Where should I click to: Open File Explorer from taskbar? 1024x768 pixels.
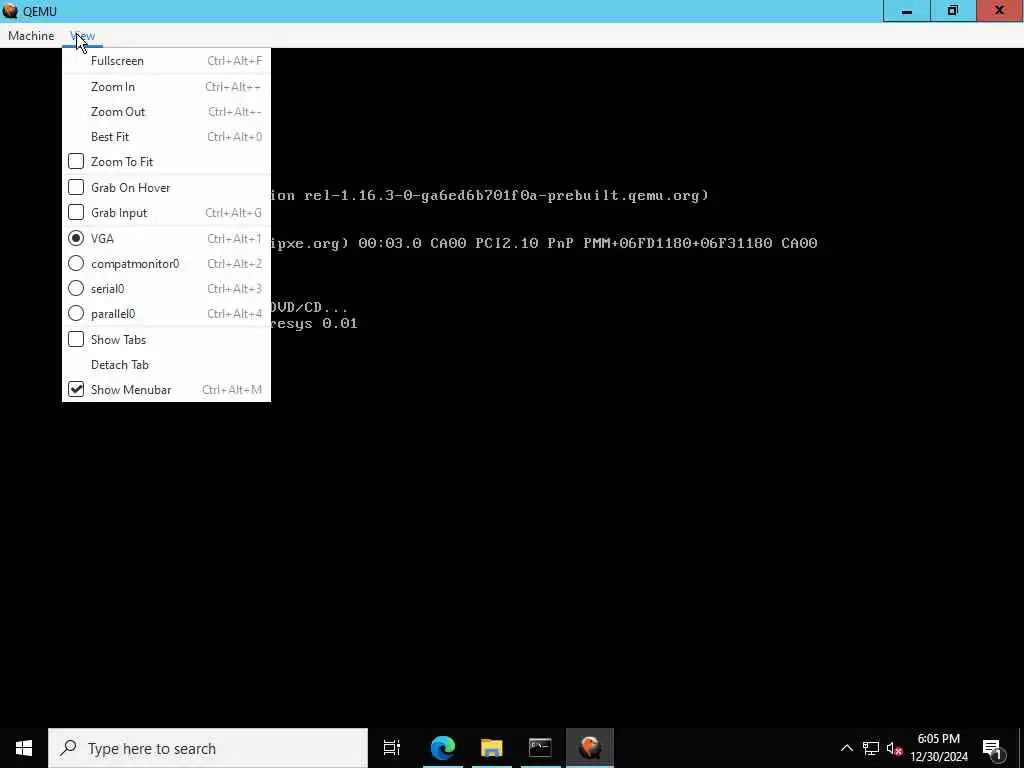click(x=492, y=748)
